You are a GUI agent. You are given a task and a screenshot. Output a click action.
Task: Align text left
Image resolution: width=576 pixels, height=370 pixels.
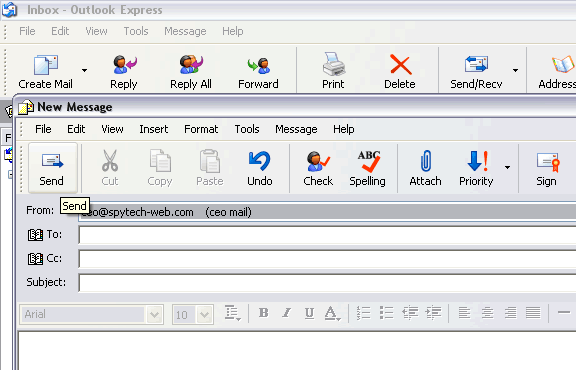[464, 313]
